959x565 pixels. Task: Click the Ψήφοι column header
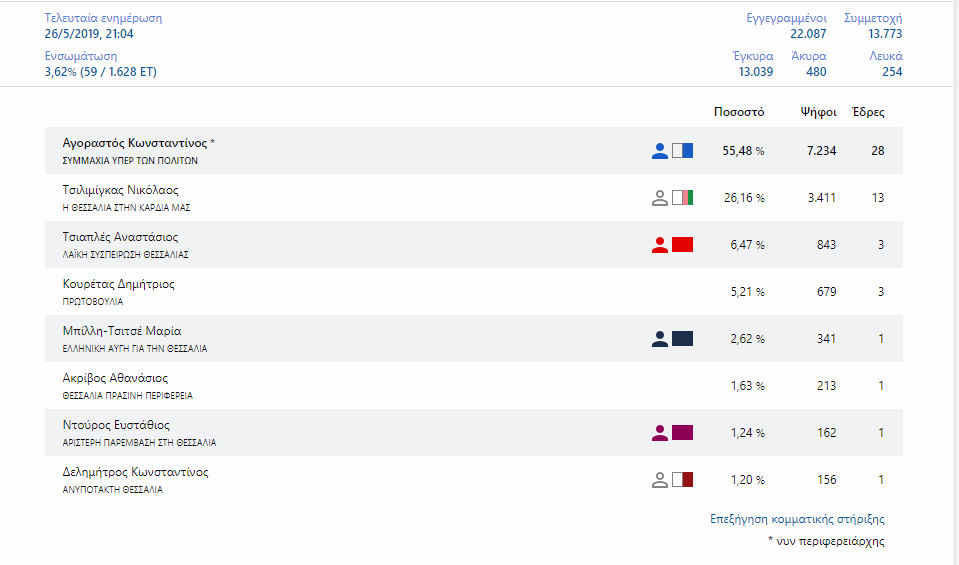point(818,112)
